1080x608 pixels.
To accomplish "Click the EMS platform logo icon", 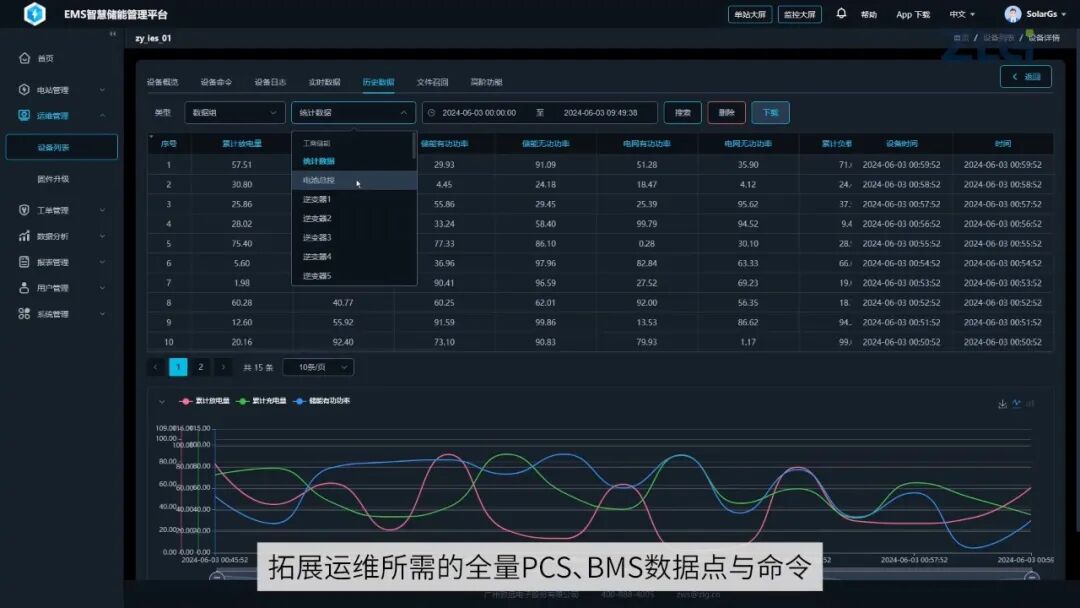I will 34,13.
